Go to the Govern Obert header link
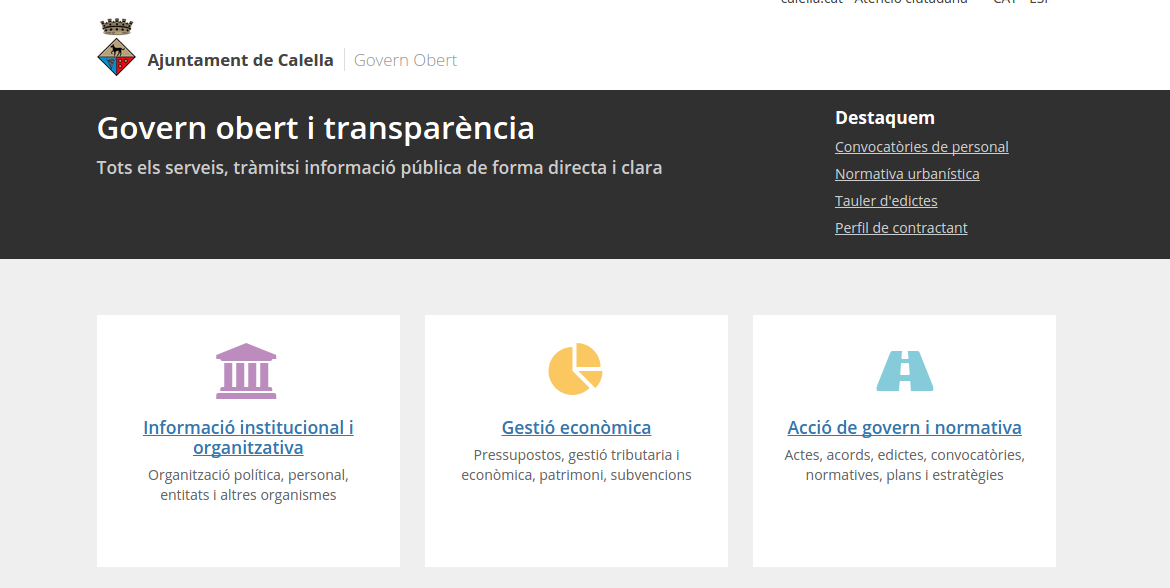Screen dimensions: 1170x588 click(405, 60)
